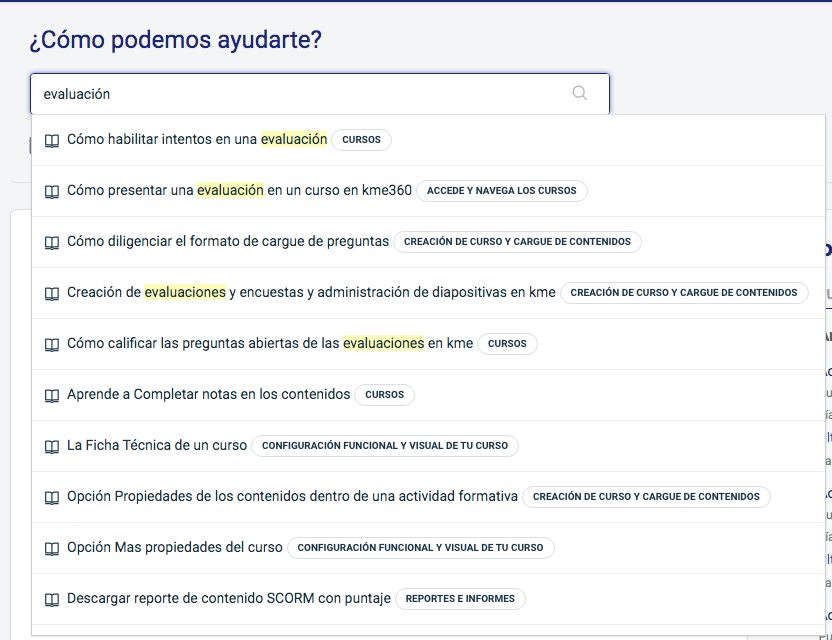Click CONFIGURACIÓN FUNCIONAL tag on 'Opción Mas propiedades' row

420,547
